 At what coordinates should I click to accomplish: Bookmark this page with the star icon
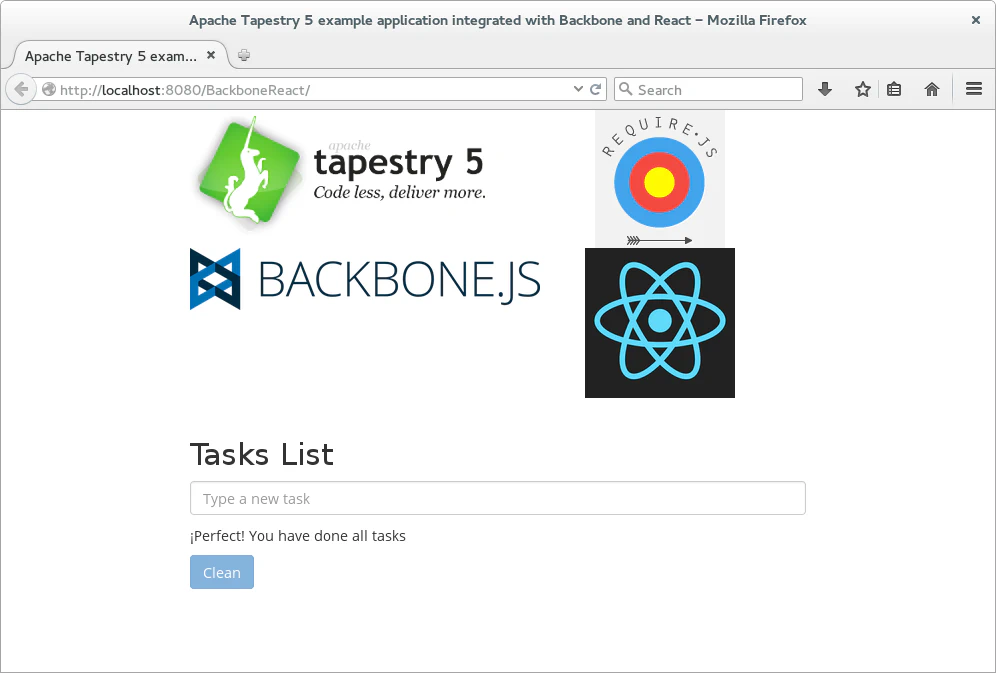click(x=862, y=89)
